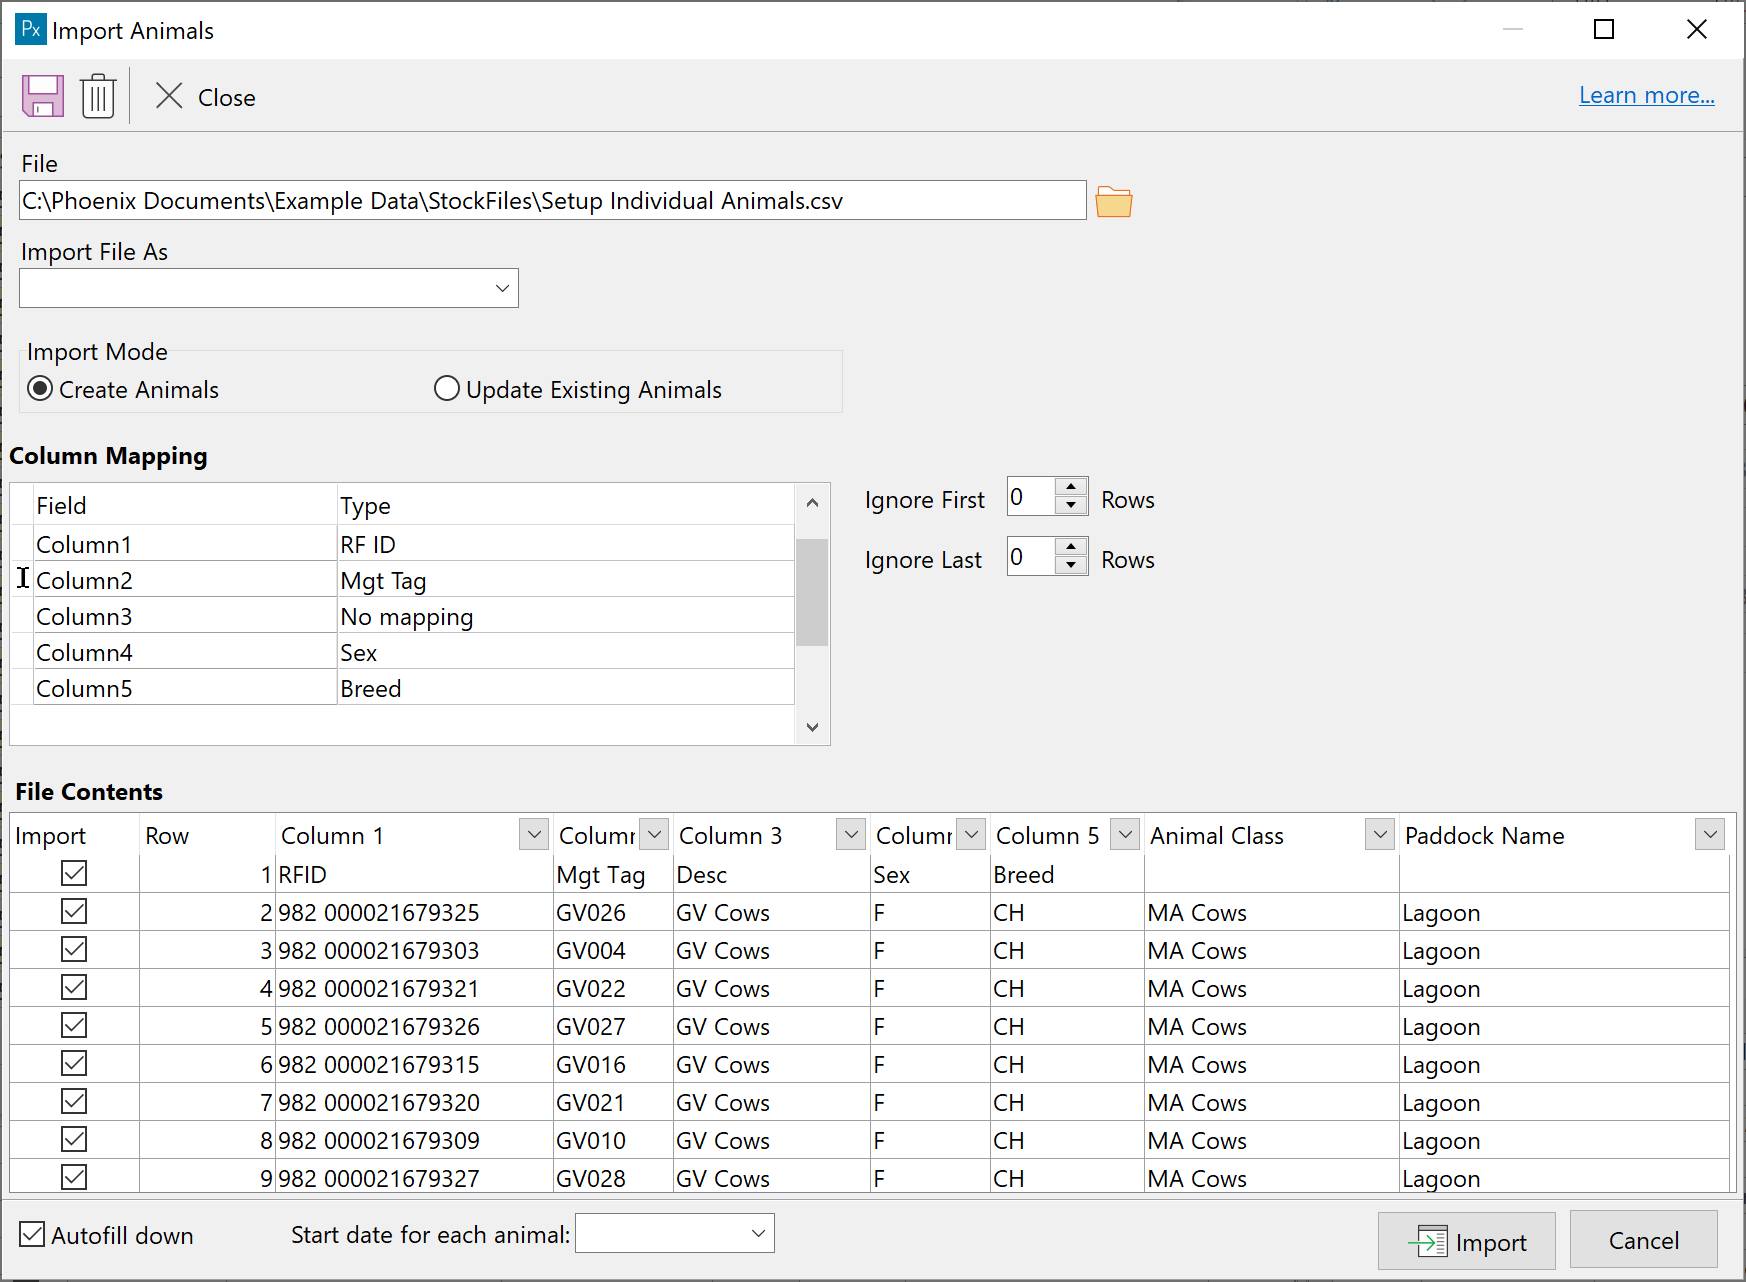Click the Row column header
This screenshot has width=1746, height=1282.
[207, 835]
